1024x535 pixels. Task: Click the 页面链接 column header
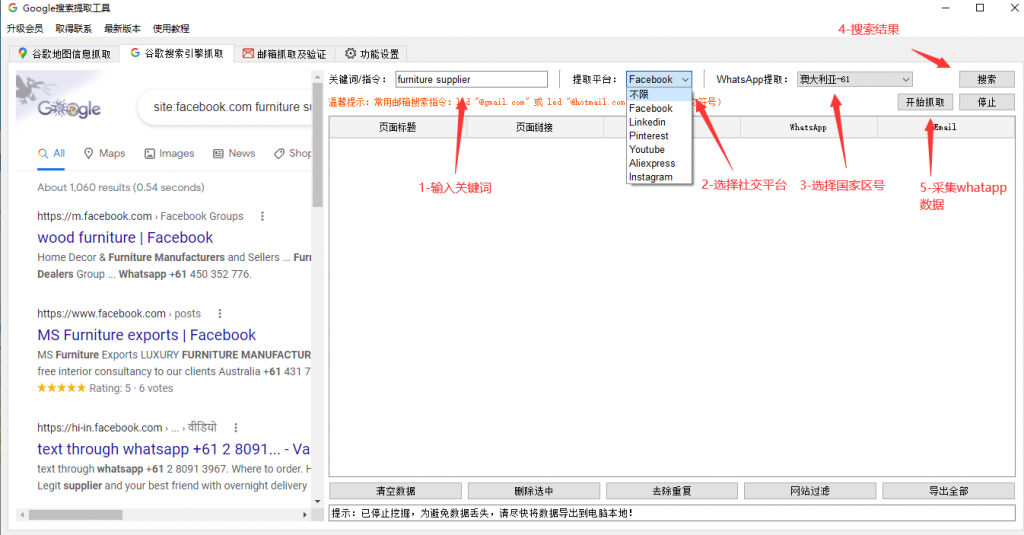[x=534, y=127]
